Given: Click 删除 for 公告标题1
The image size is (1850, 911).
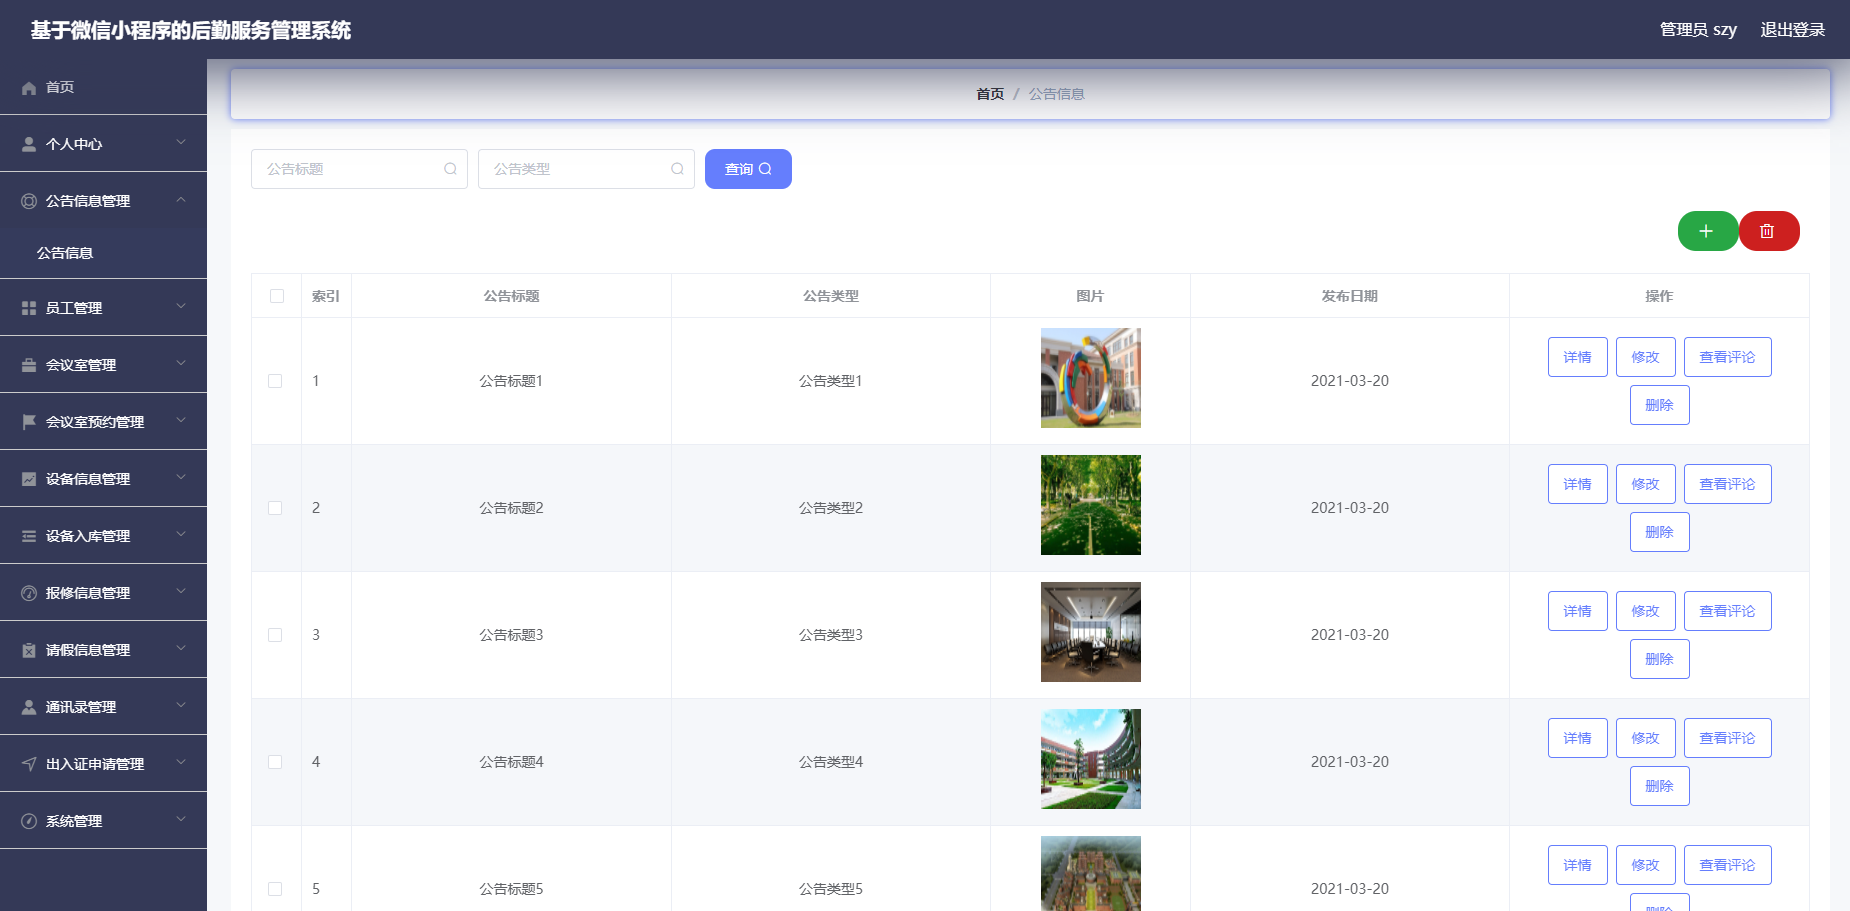Looking at the screenshot, I should point(1660,405).
